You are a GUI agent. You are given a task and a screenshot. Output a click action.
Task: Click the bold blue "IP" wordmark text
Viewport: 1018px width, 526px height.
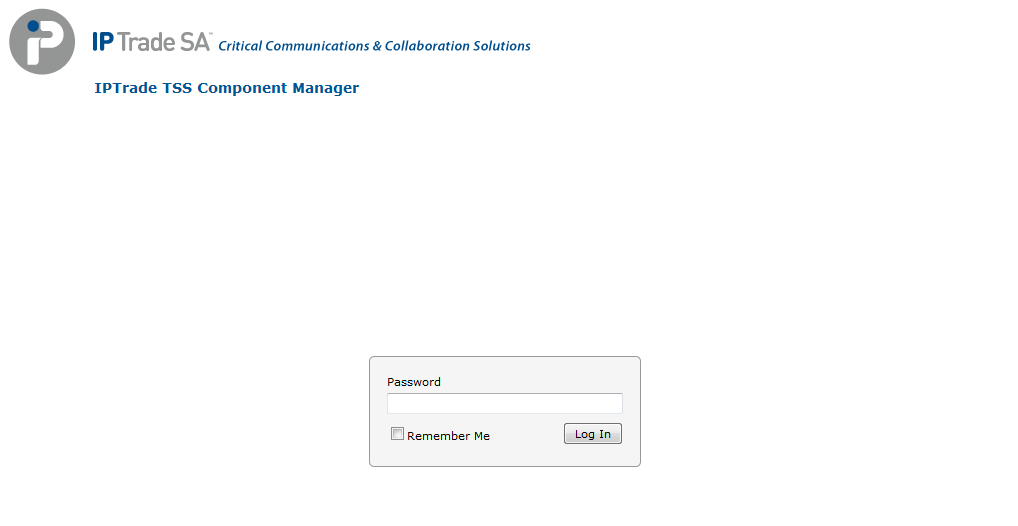click(102, 42)
